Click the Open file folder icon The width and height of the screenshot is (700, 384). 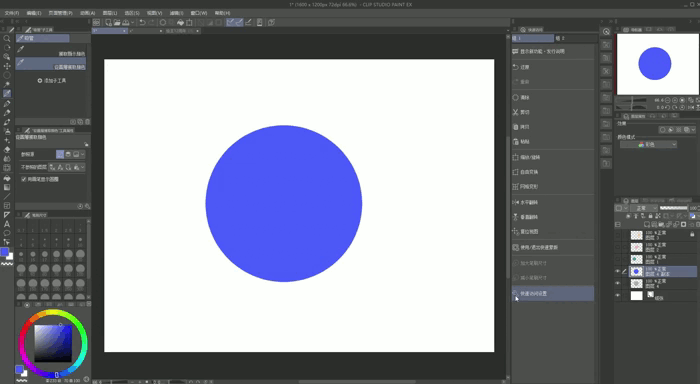click(117, 22)
